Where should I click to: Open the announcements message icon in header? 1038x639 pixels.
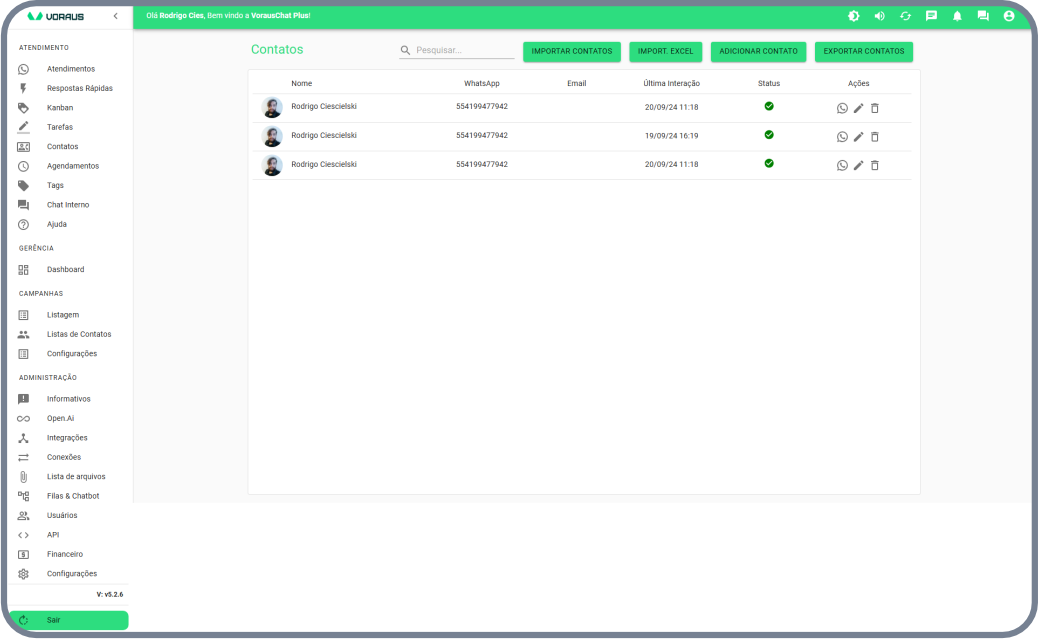(x=931, y=16)
